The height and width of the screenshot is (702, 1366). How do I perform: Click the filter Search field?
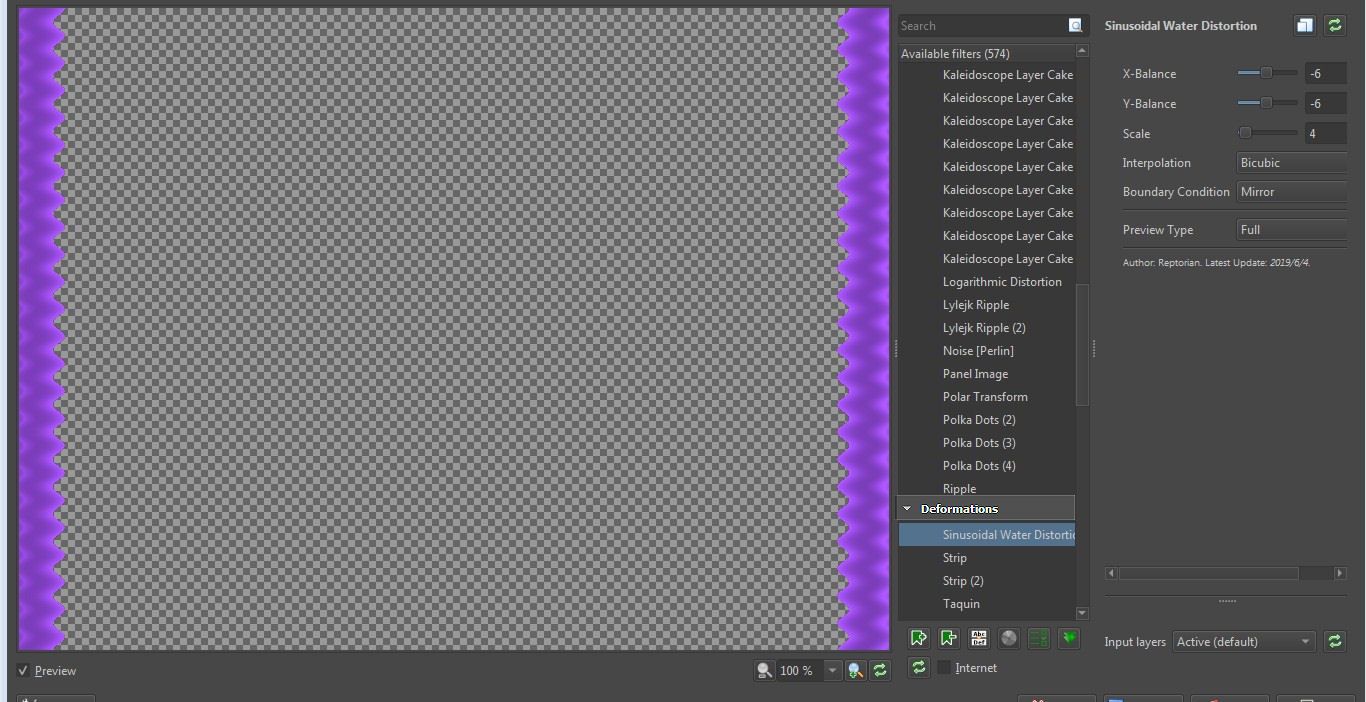(x=983, y=26)
